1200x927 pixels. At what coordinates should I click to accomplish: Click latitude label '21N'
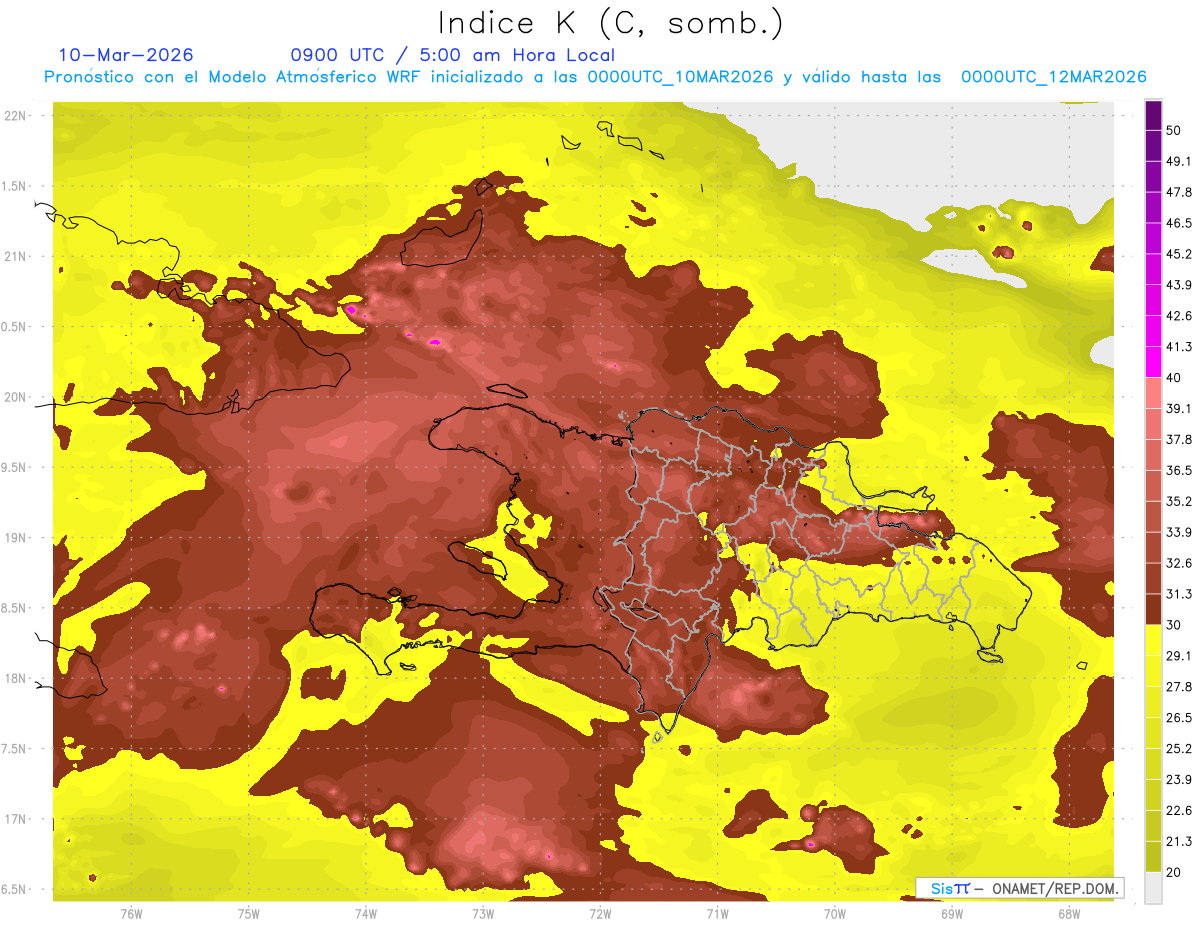(x=17, y=257)
